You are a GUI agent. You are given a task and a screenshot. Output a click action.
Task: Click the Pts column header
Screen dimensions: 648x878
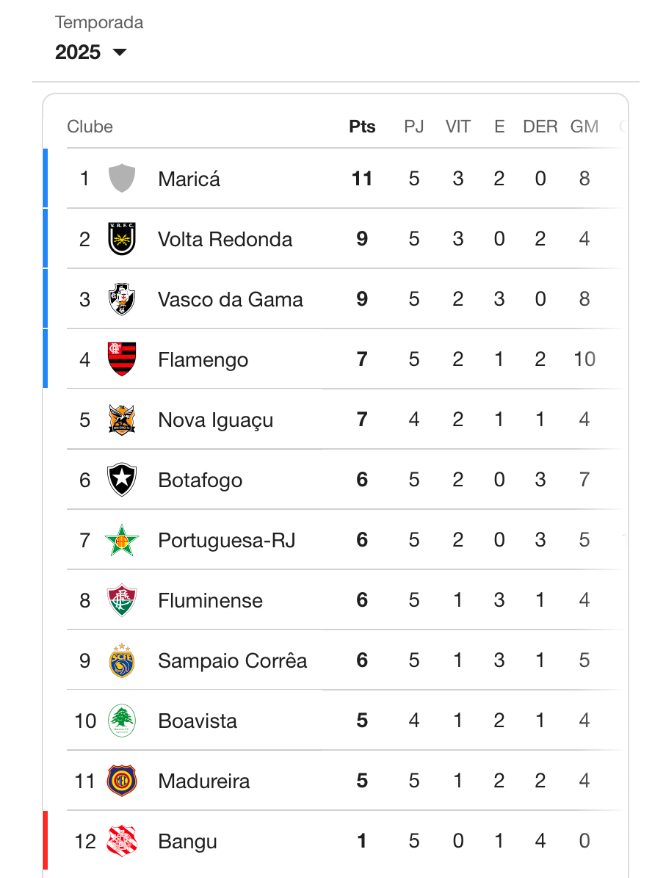coord(362,127)
